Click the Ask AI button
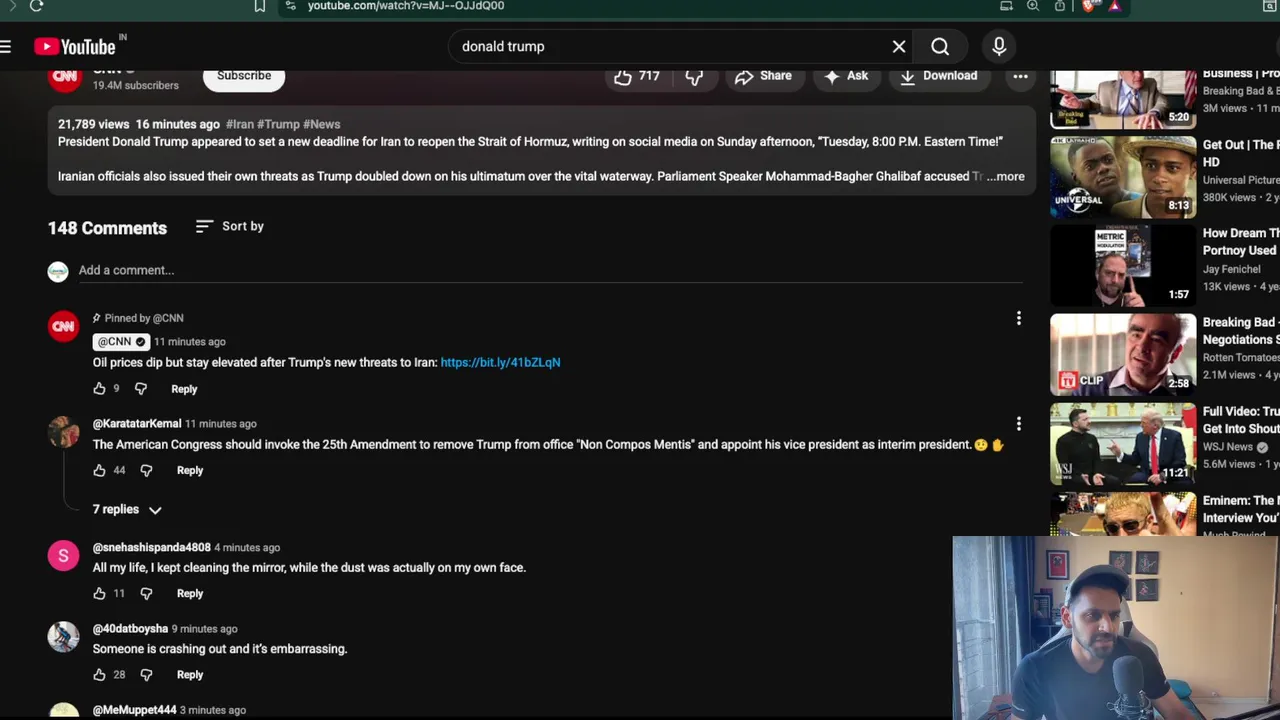 [x=846, y=76]
